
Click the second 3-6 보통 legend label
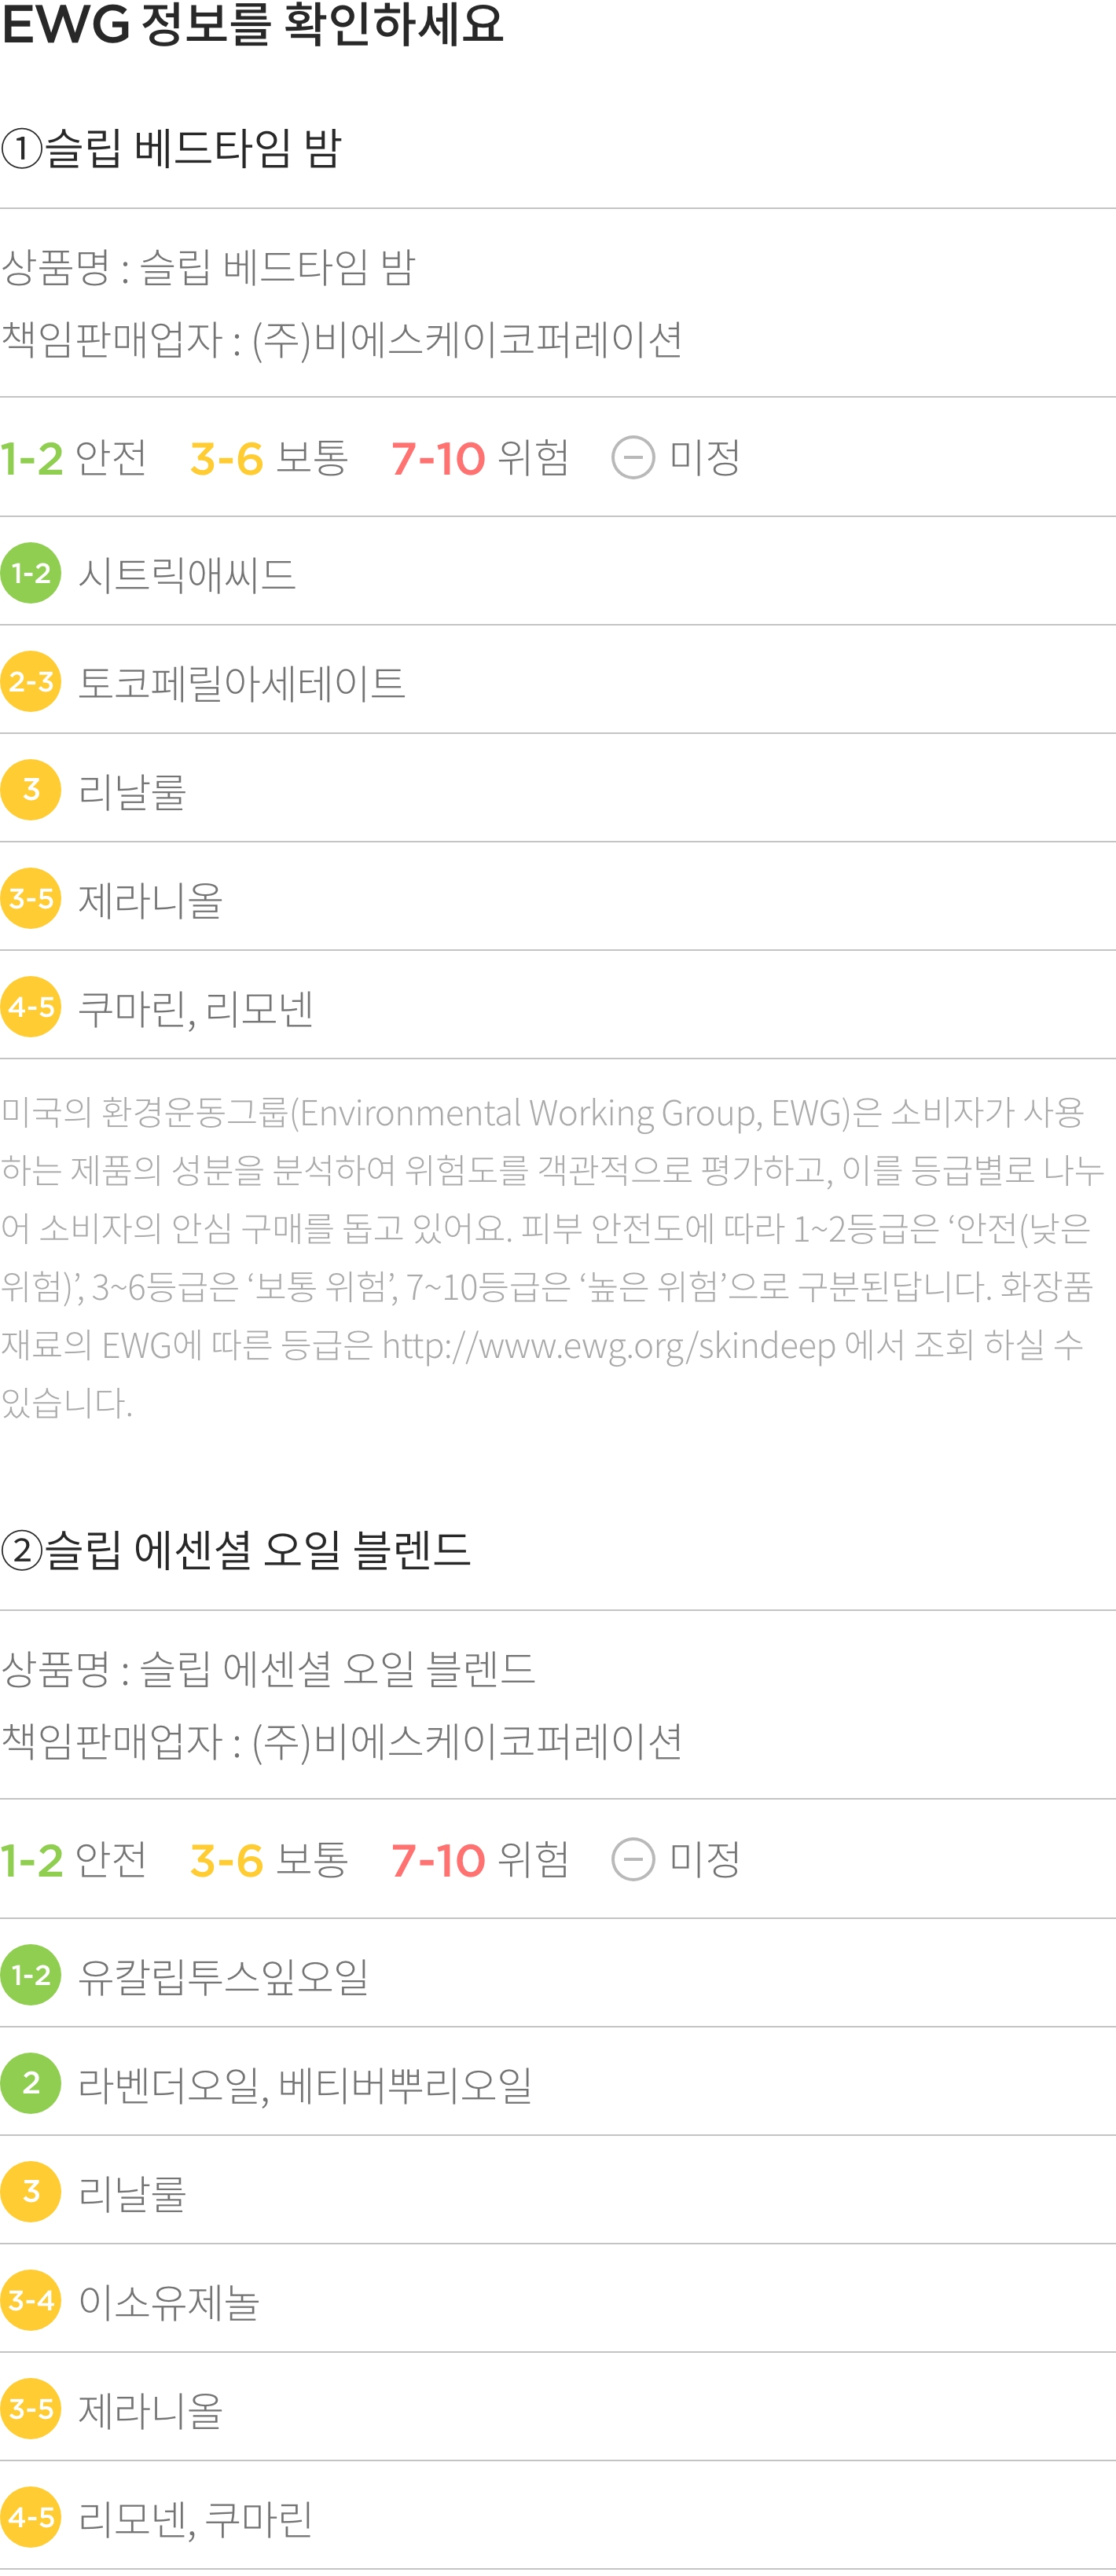269,1860
